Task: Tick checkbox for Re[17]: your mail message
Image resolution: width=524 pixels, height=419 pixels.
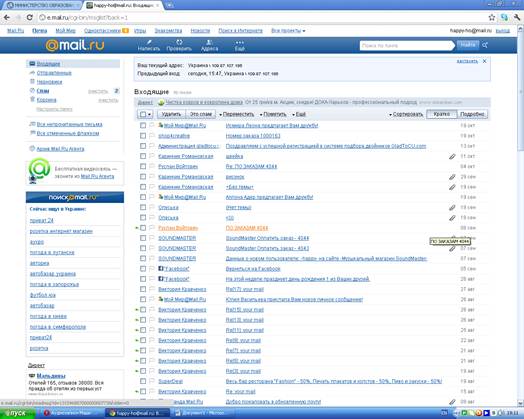Action: [x=143, y=289]
